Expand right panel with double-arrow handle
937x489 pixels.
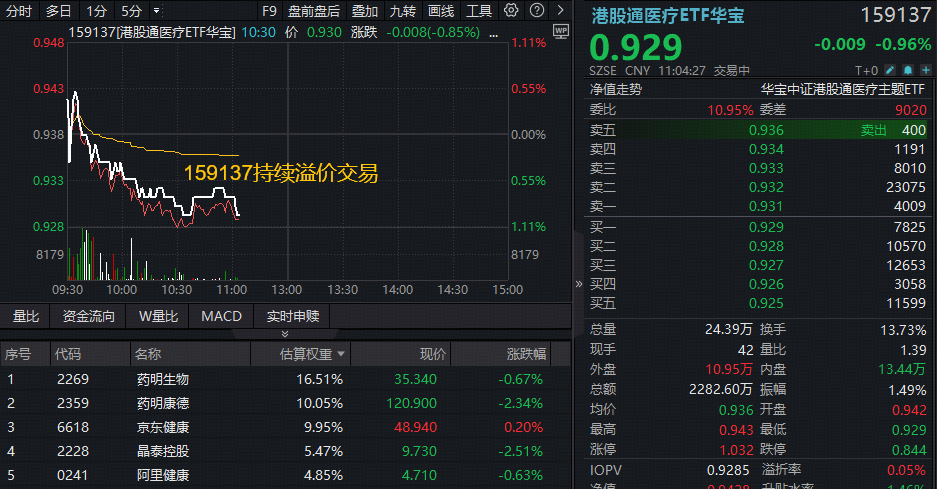click(x=579, y=283)
